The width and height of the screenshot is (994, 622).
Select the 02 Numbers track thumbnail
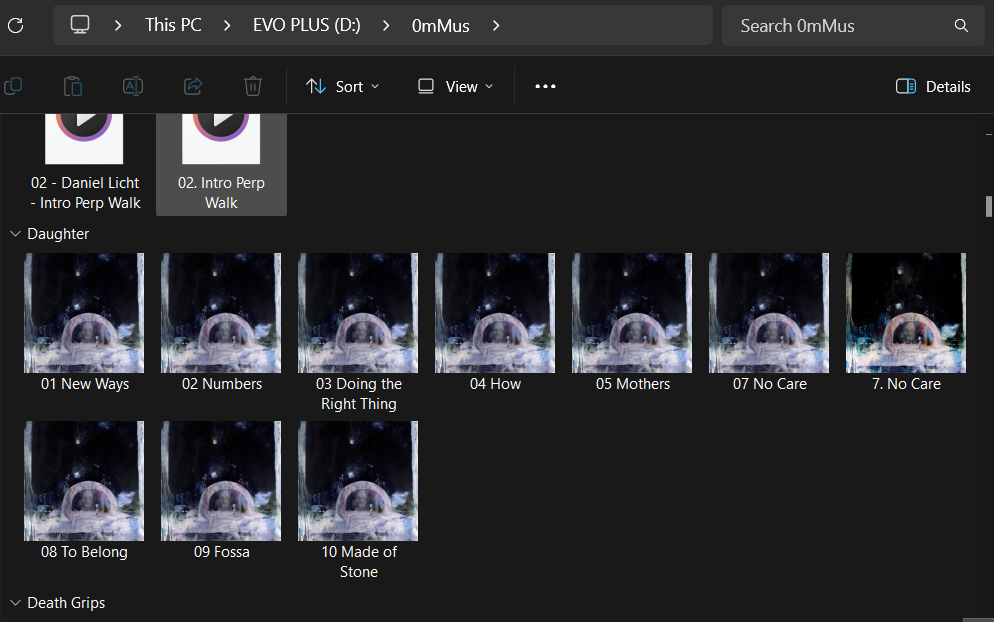[x=221, y=313]
